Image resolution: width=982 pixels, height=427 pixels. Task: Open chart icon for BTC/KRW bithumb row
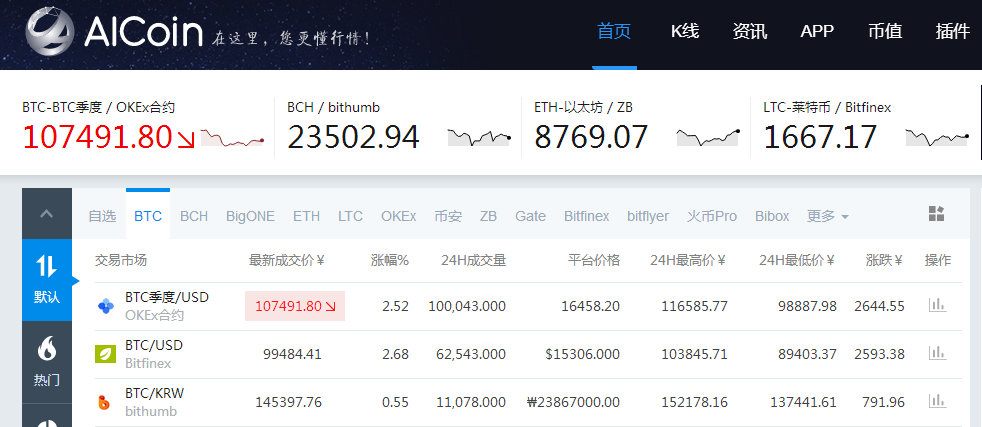tap(937, 401)
